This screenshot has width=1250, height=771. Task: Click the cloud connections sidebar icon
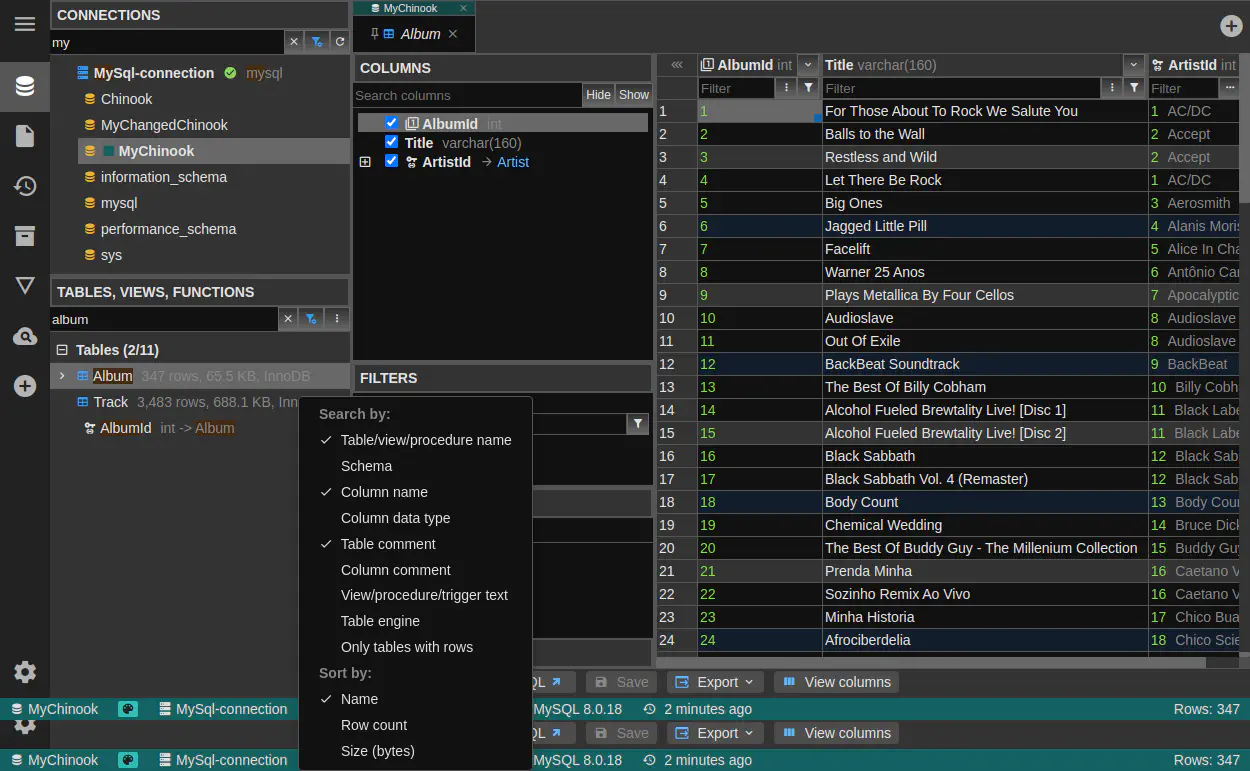[25, 337]
